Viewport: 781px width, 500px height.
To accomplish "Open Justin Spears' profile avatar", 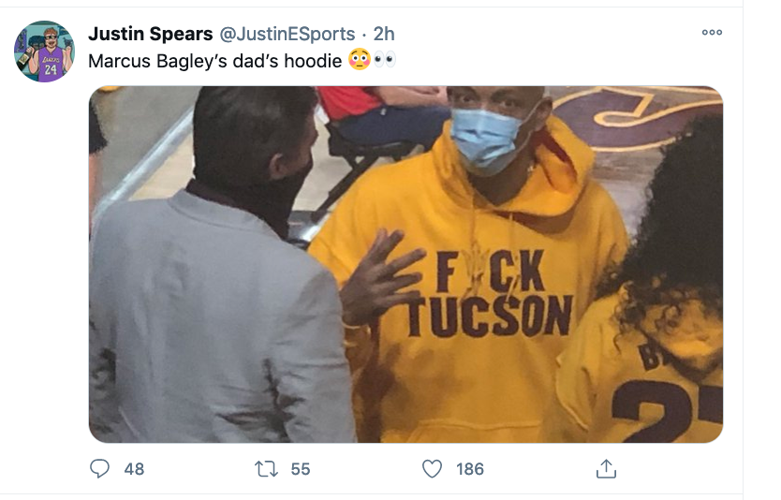I will coord(44,51).
